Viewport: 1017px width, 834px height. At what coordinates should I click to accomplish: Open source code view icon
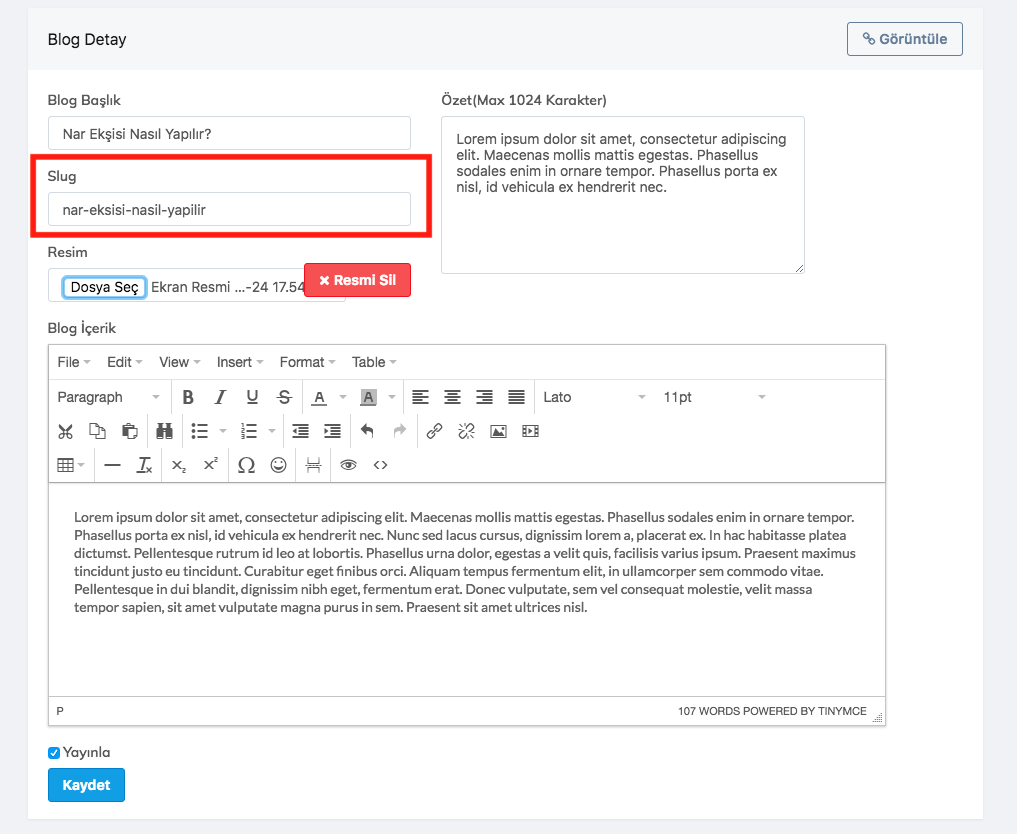(x=380, y=465)
